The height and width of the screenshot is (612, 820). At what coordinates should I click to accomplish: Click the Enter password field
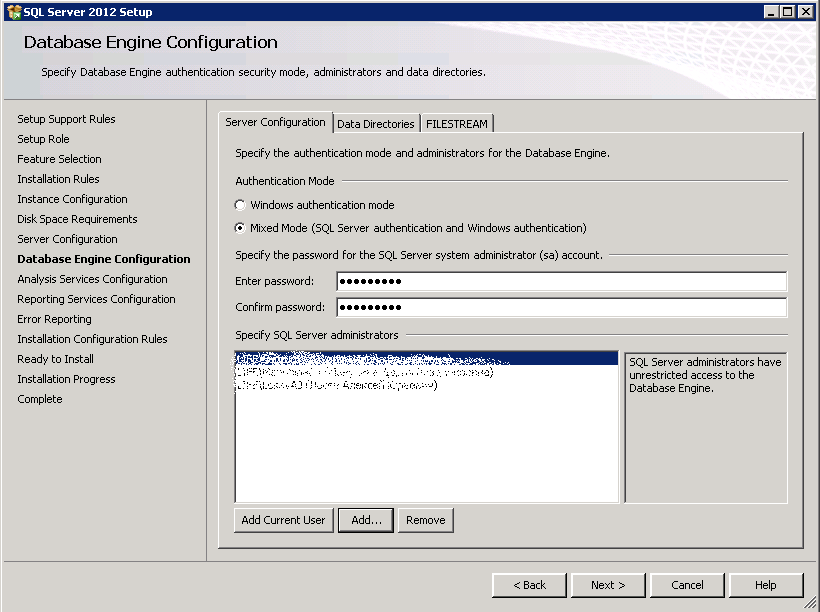(x=562, y=281)
